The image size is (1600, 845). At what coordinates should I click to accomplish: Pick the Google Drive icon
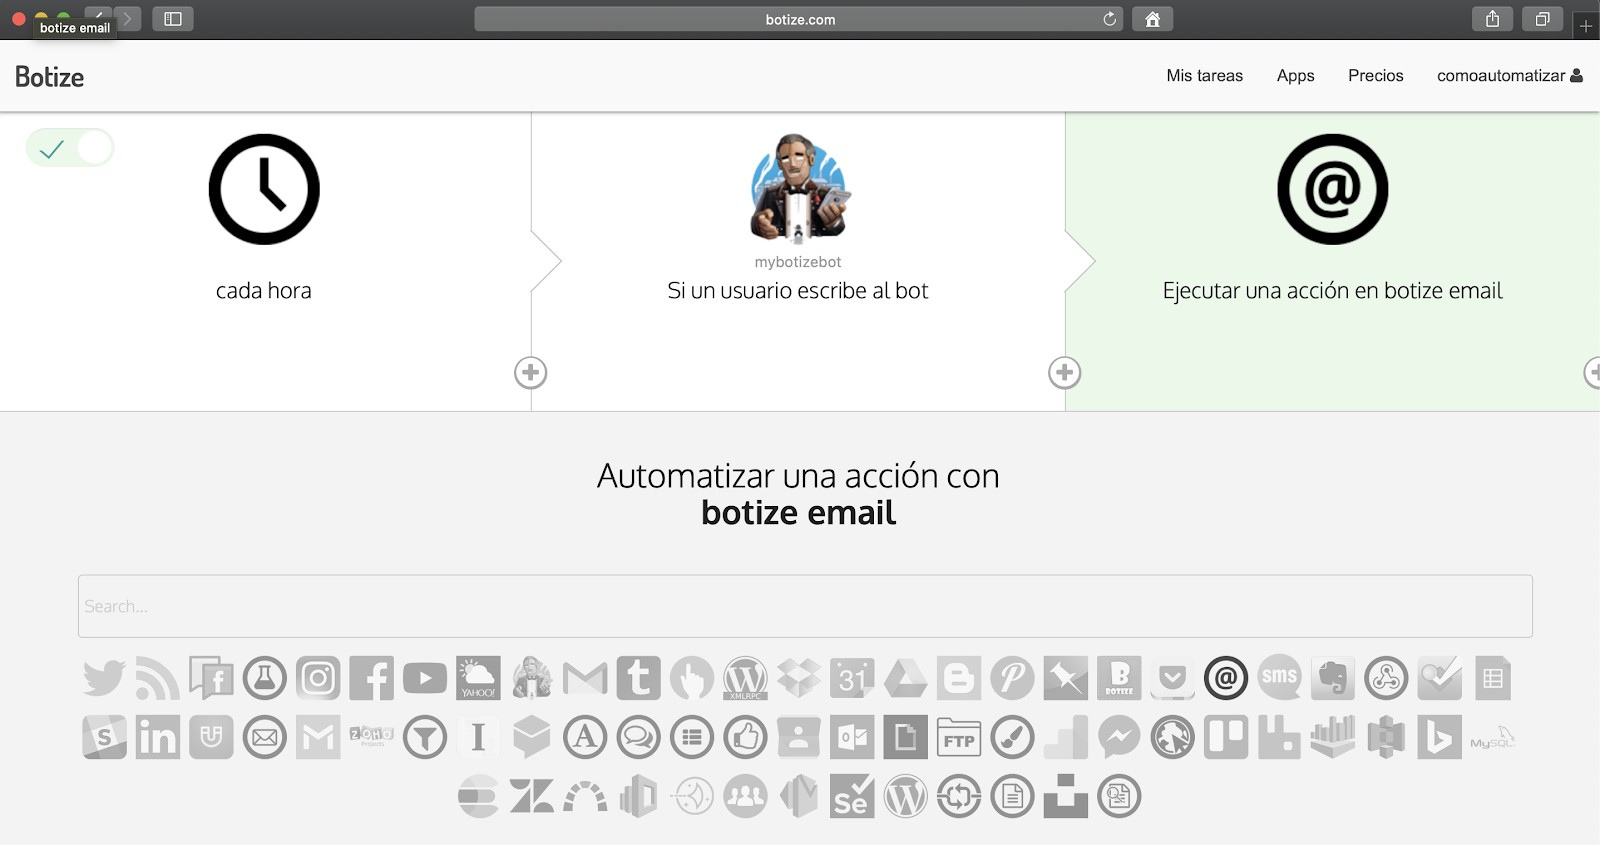(x=906, y=678)
